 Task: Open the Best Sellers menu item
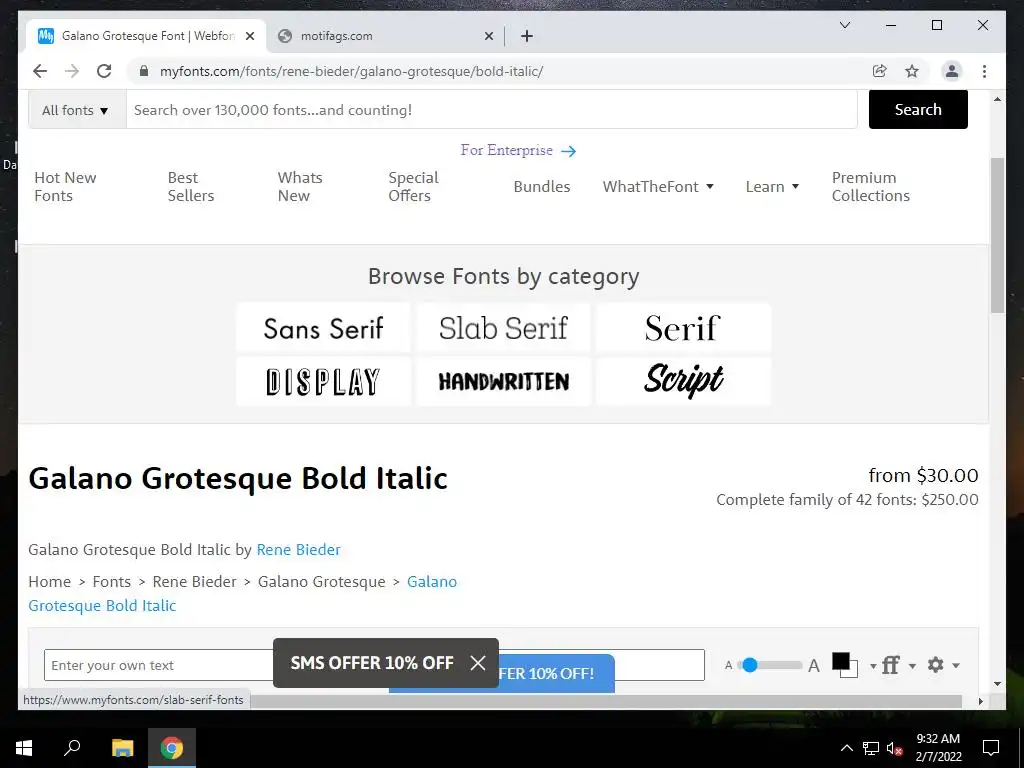point(191,187)
